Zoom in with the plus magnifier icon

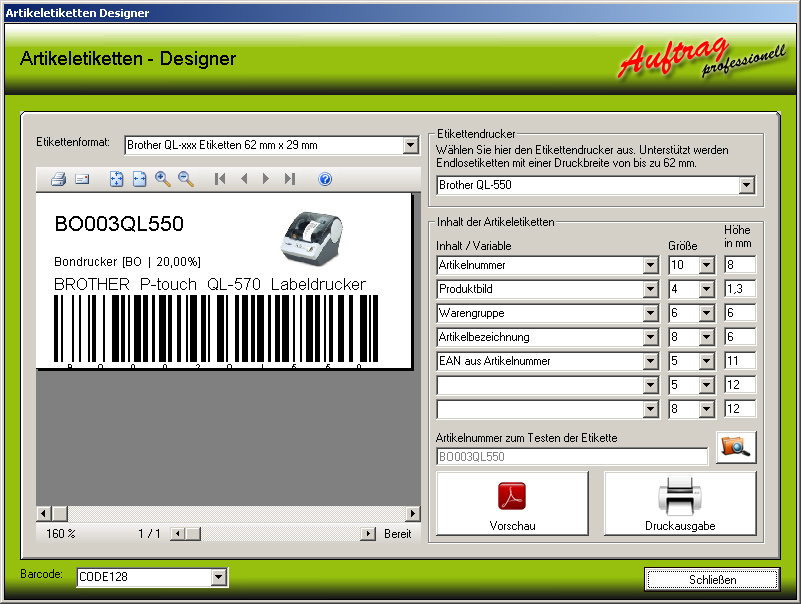pos(163,179)
